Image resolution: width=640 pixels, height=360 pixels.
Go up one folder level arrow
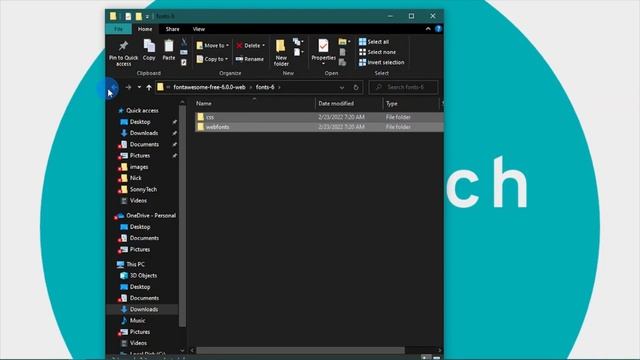149,87
